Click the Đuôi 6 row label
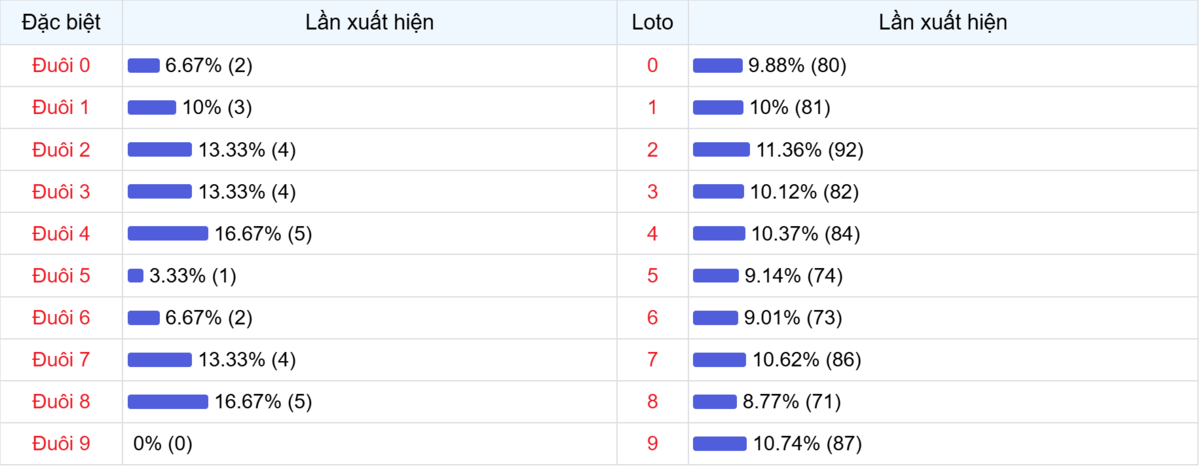This screenshot has height=466, width=1200. [61, 318]
